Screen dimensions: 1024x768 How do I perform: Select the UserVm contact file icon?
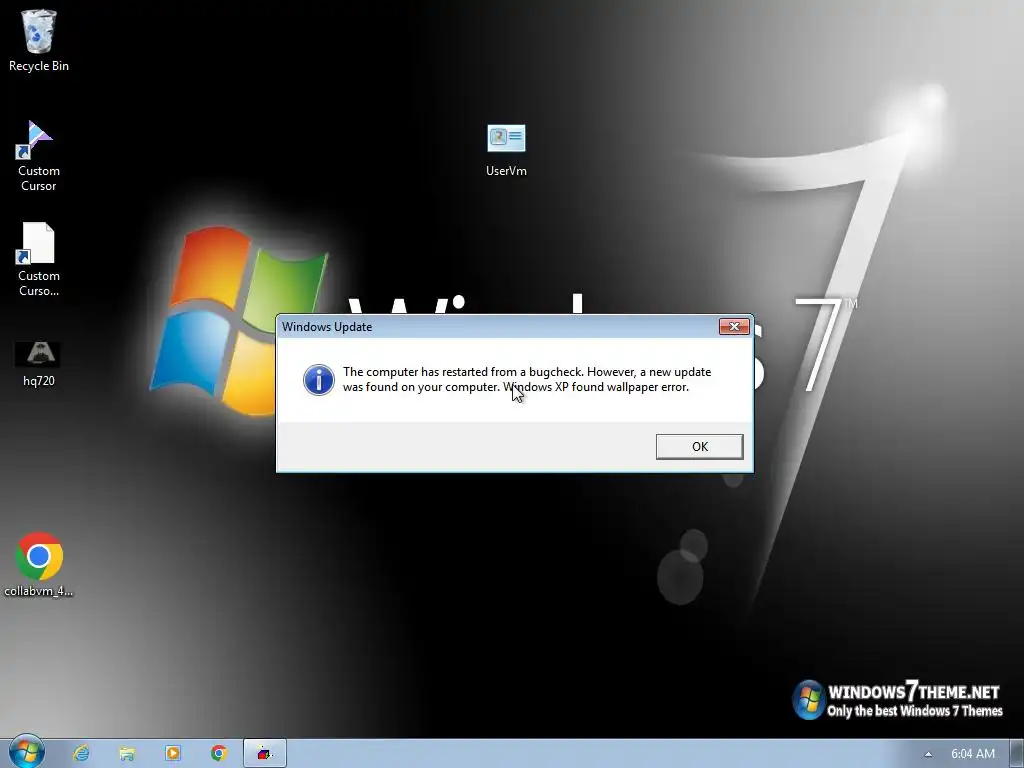[x=506, y=150]
